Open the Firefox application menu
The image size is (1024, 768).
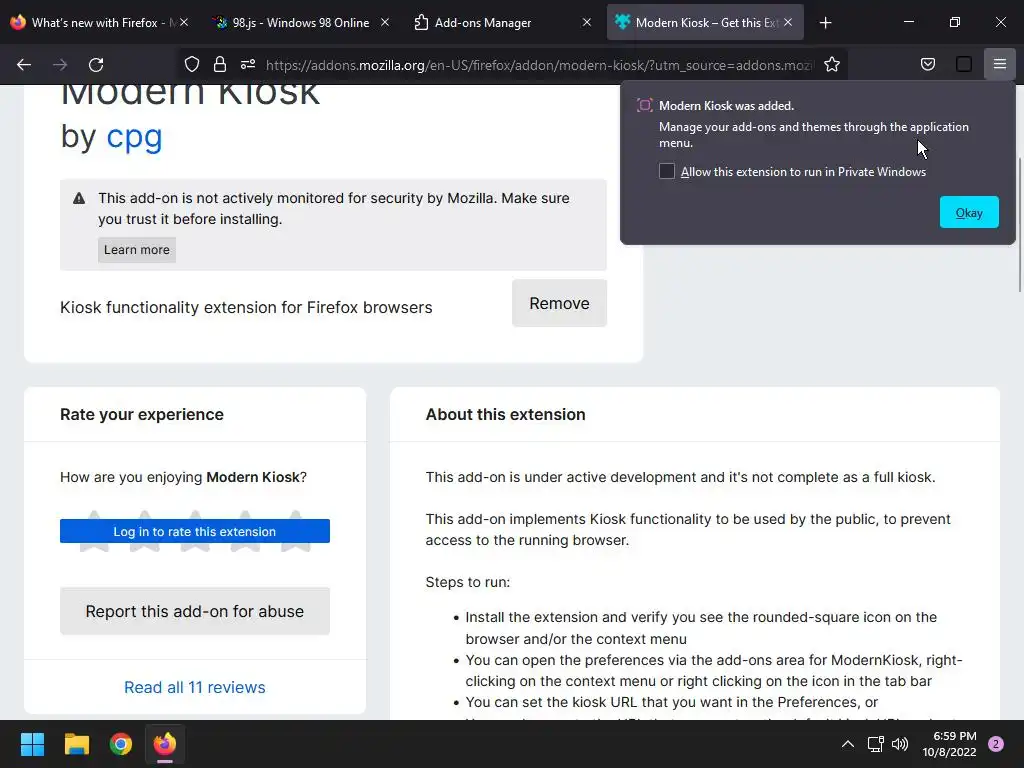pyautogui.click(x=999, y=64)
